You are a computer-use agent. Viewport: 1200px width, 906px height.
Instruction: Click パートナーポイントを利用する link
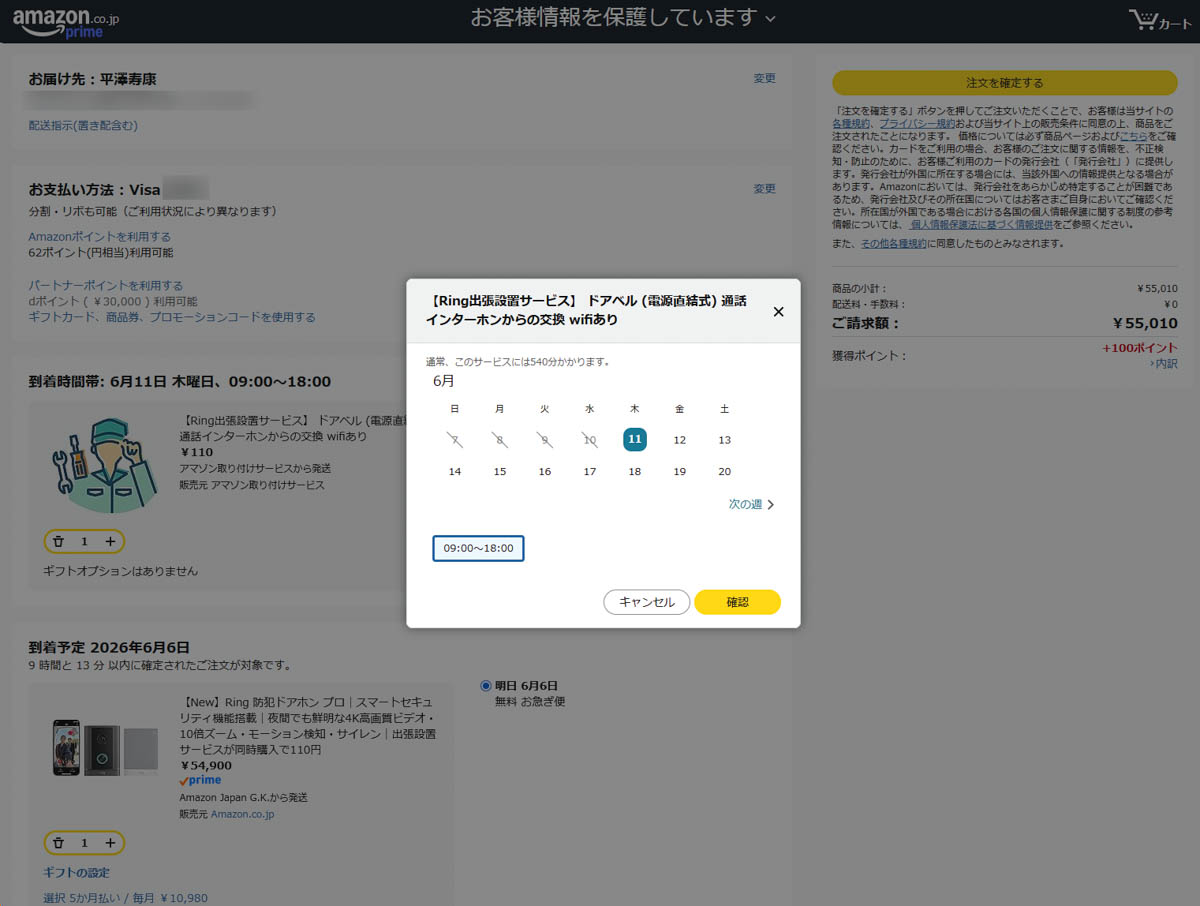[105, 285]
